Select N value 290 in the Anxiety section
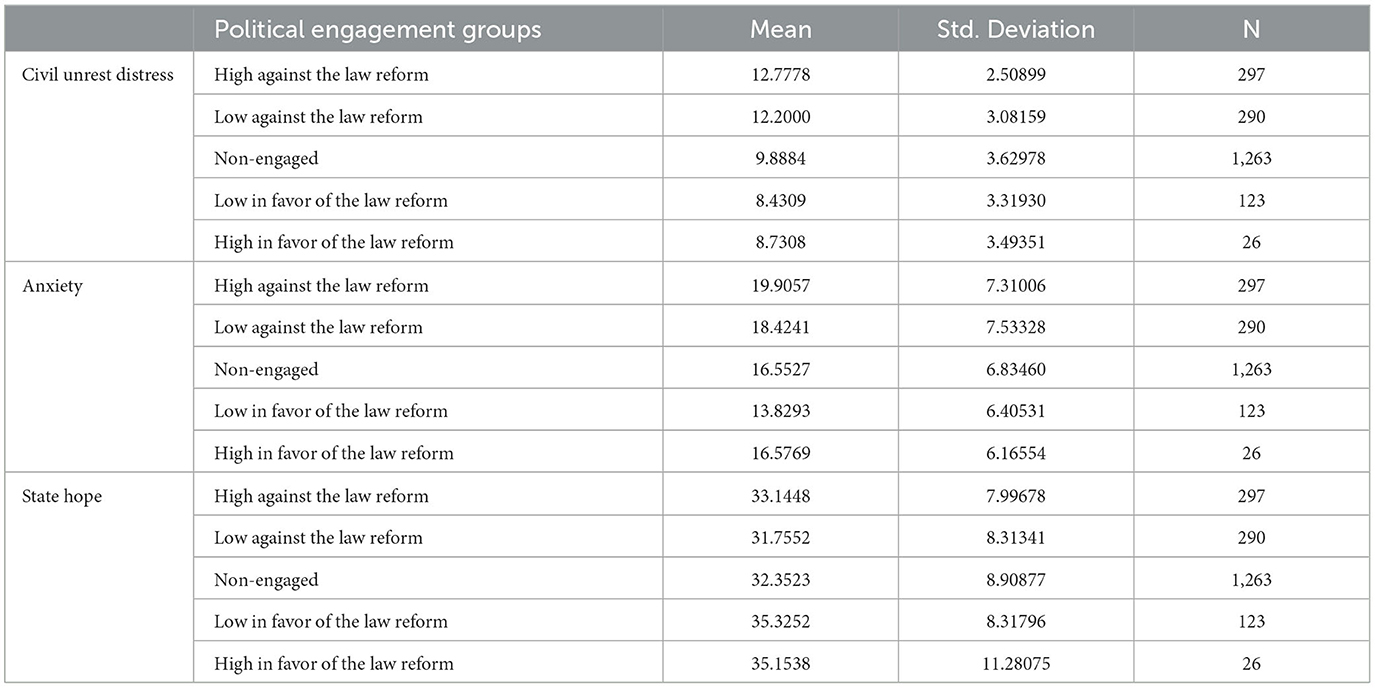Image resolution: width=1375 pixels, height=688 pixels. pos(1252,327)
